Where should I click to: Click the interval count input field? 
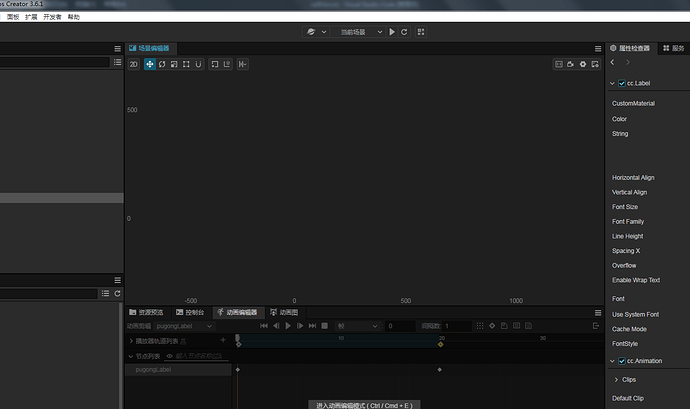click(x=457, y=326)
